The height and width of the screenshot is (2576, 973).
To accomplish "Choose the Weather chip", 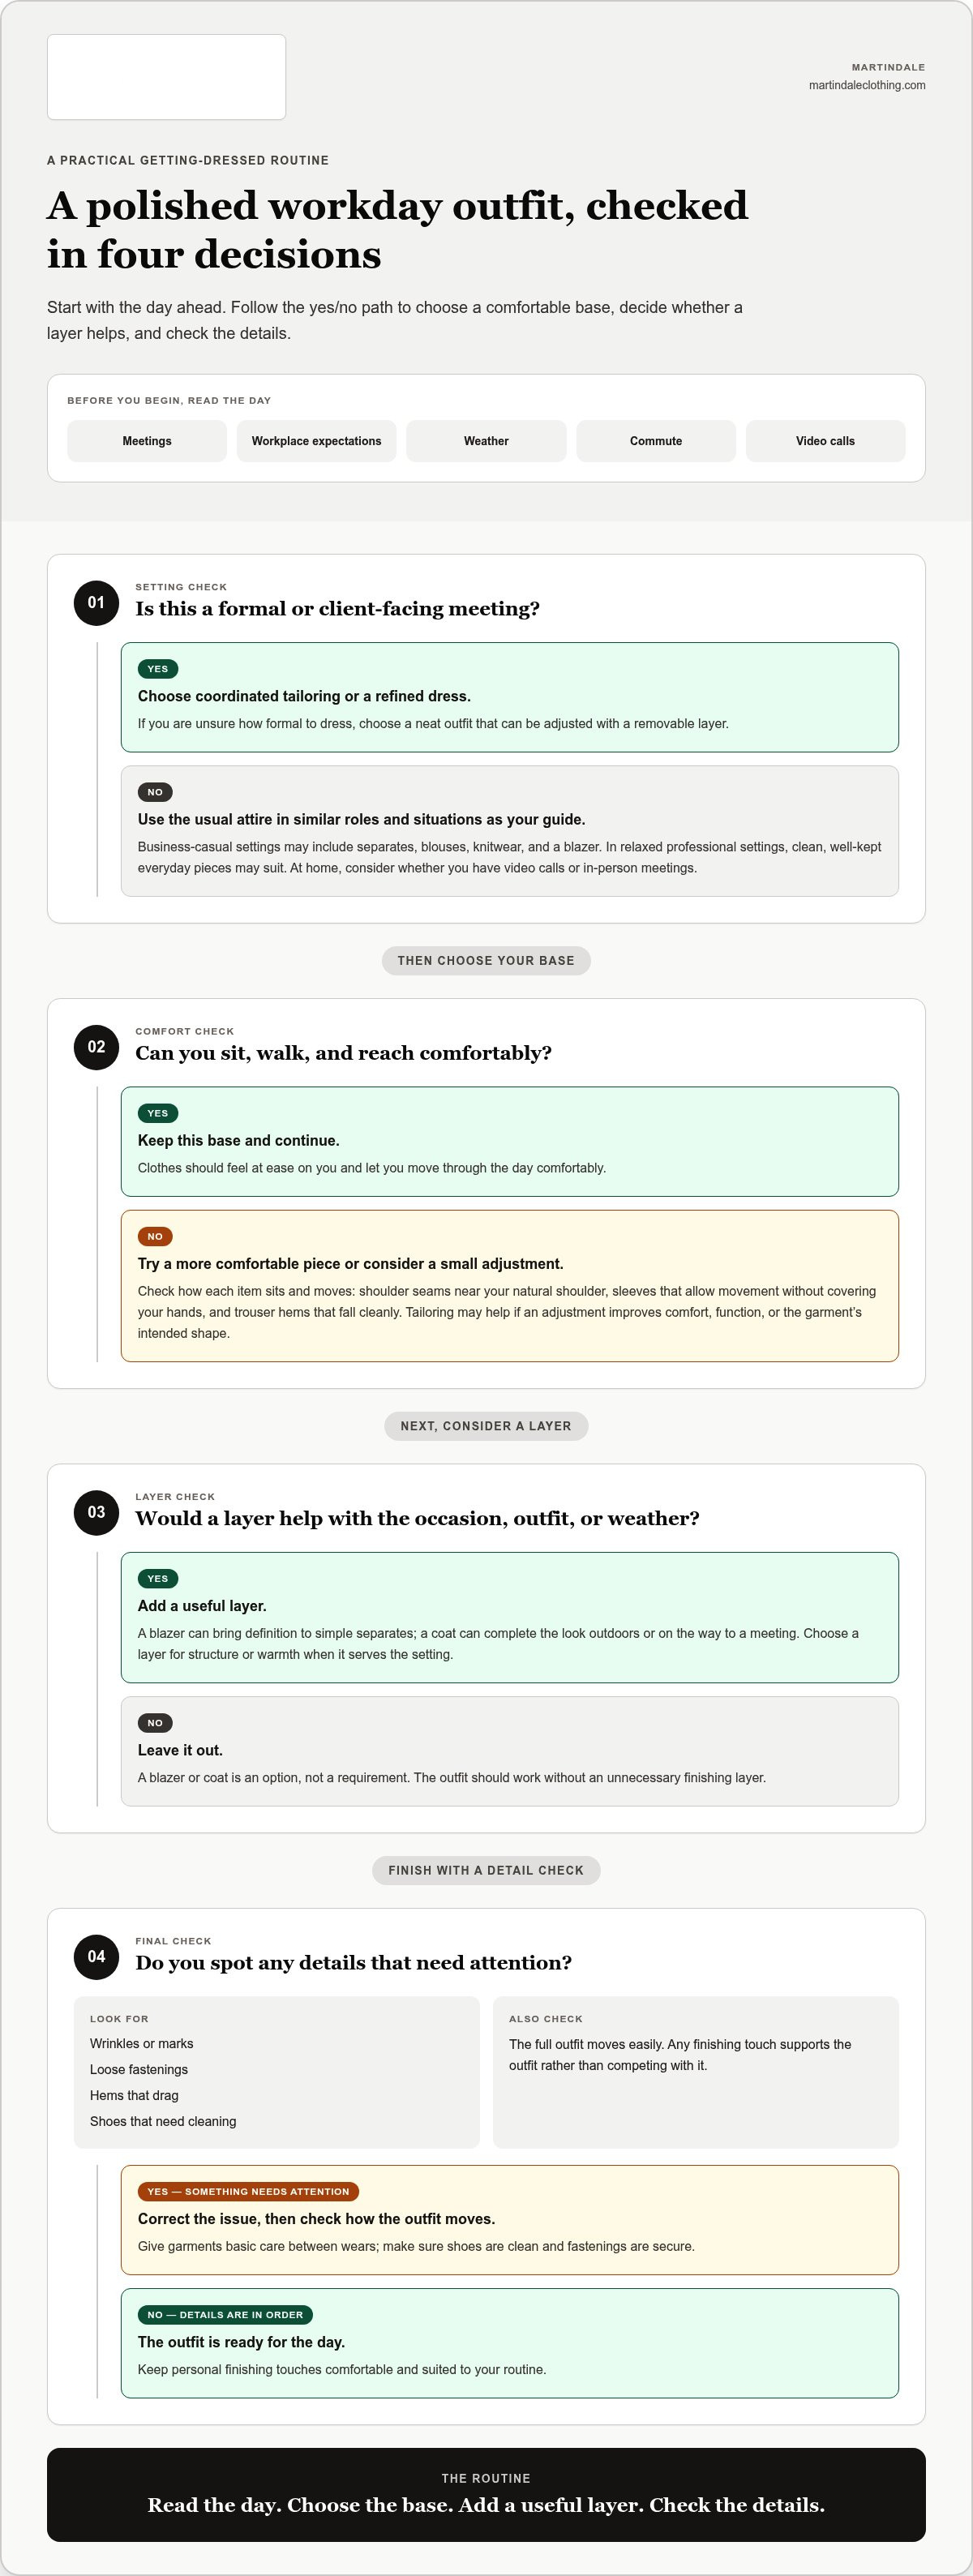I will (x=486, y=441).
